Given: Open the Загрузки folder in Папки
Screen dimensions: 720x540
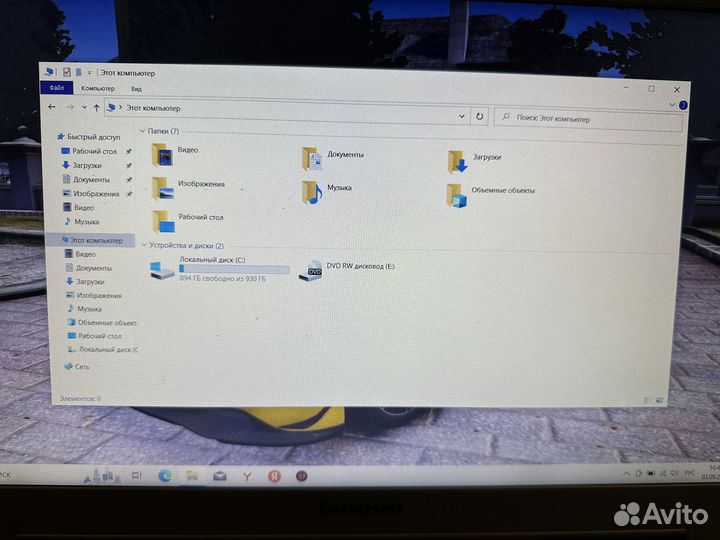Looking at the screenshot, I should (474, 161).
